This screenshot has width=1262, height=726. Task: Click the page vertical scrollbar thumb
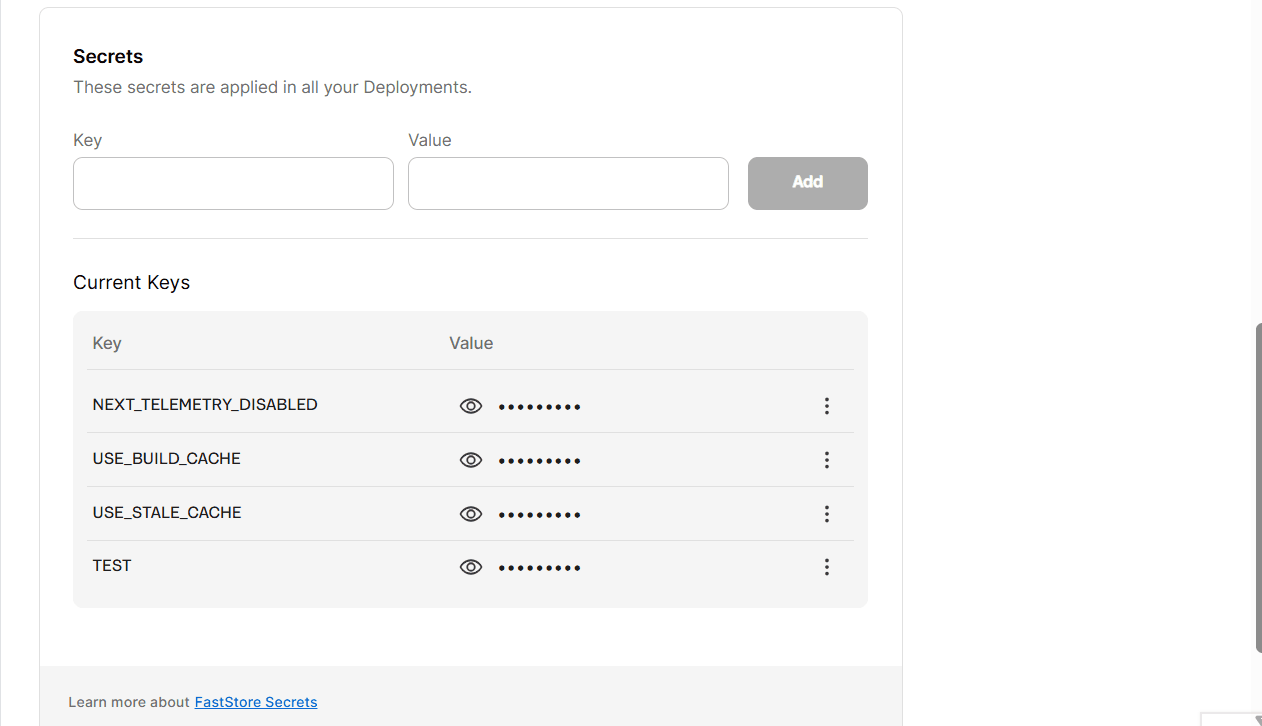coord(1258,487)
